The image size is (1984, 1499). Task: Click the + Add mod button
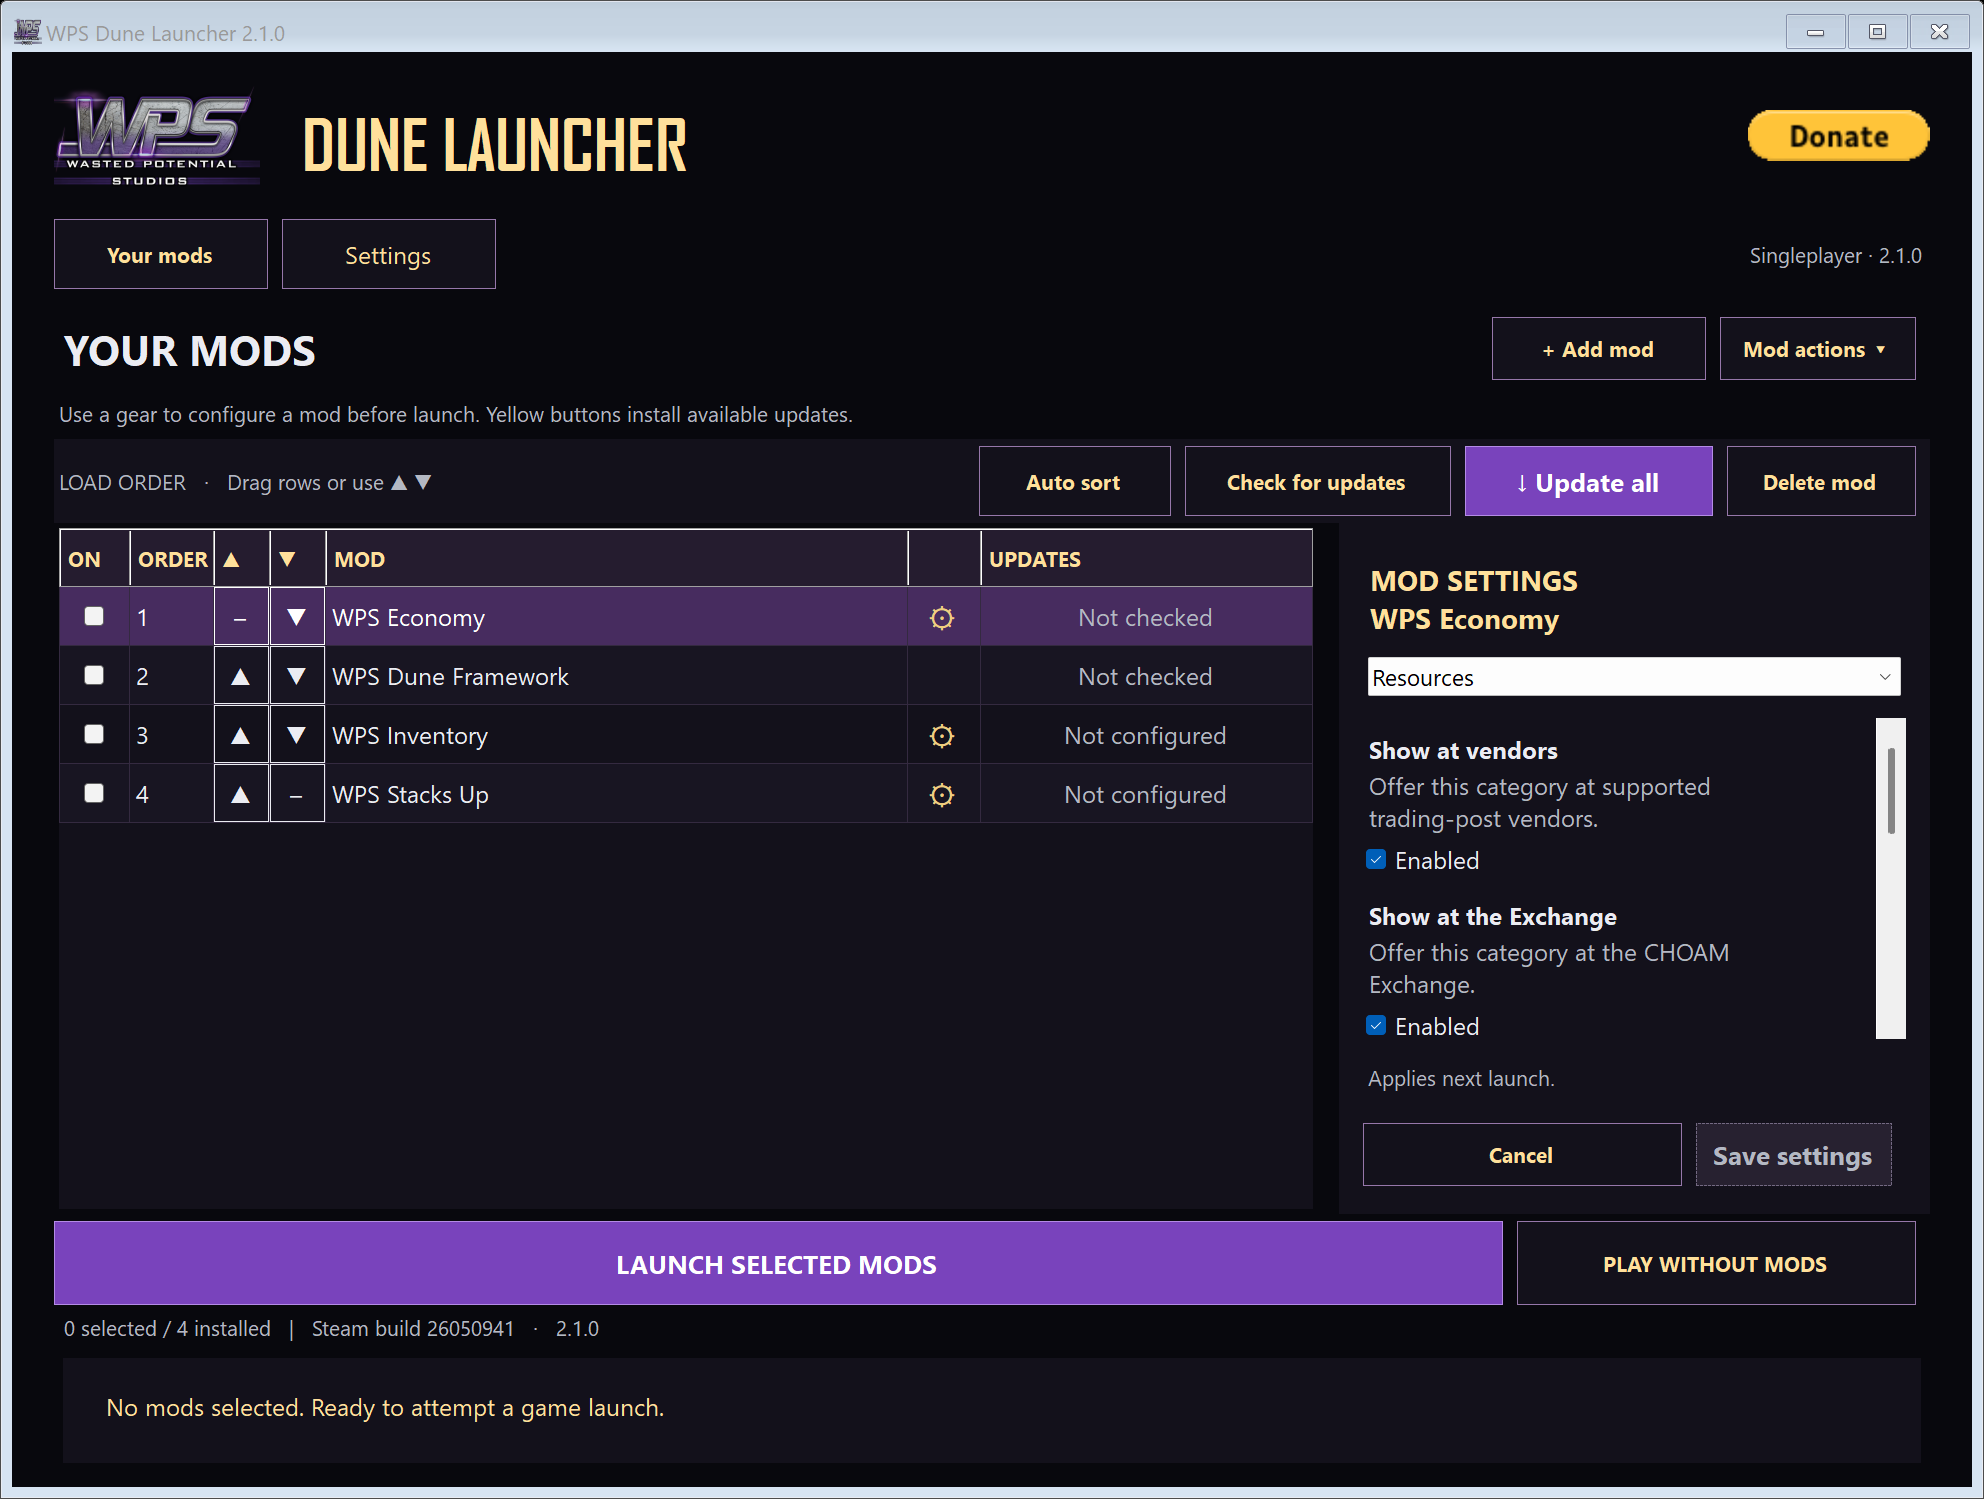[1598, 349]
